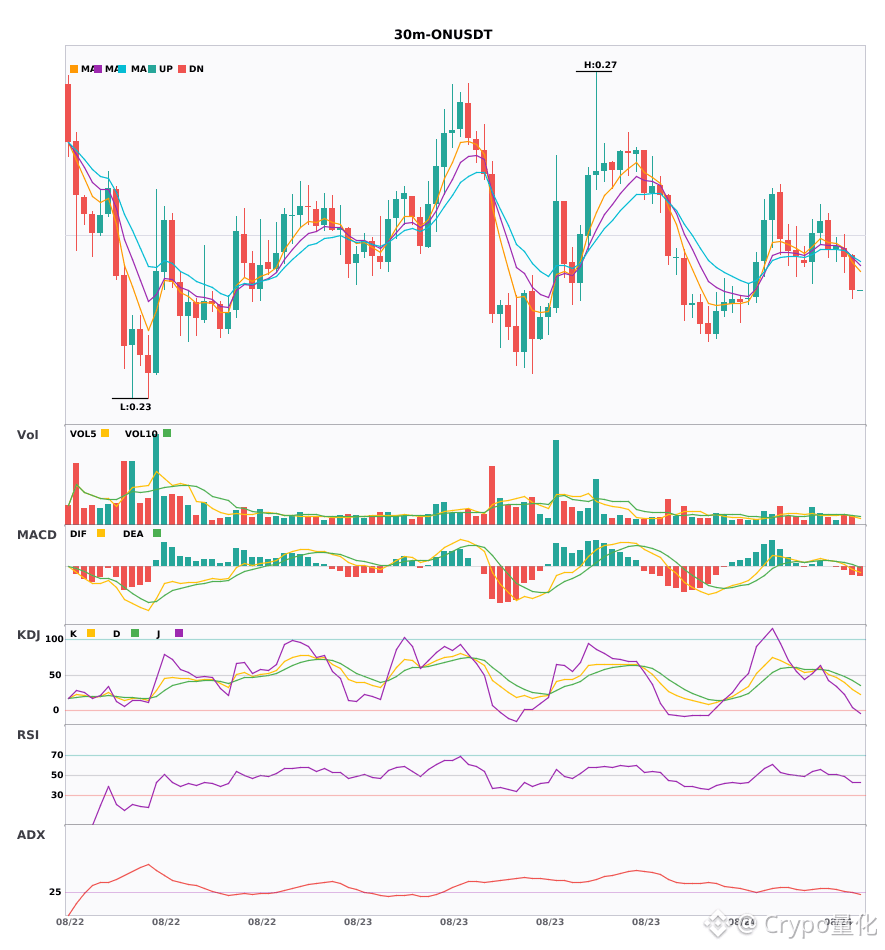Click the purple J legend swatch
The height and width of the screenshot is (950, 885).
coord(179,633)
